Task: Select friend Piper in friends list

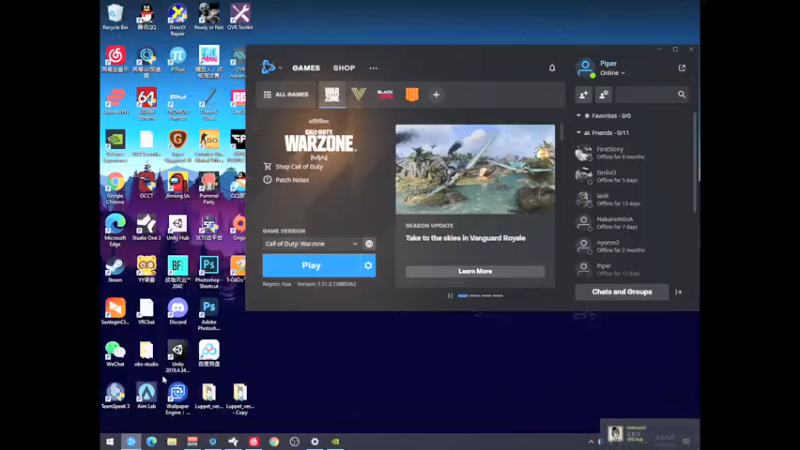Action: pyautogui.click(x=633, y=269)
